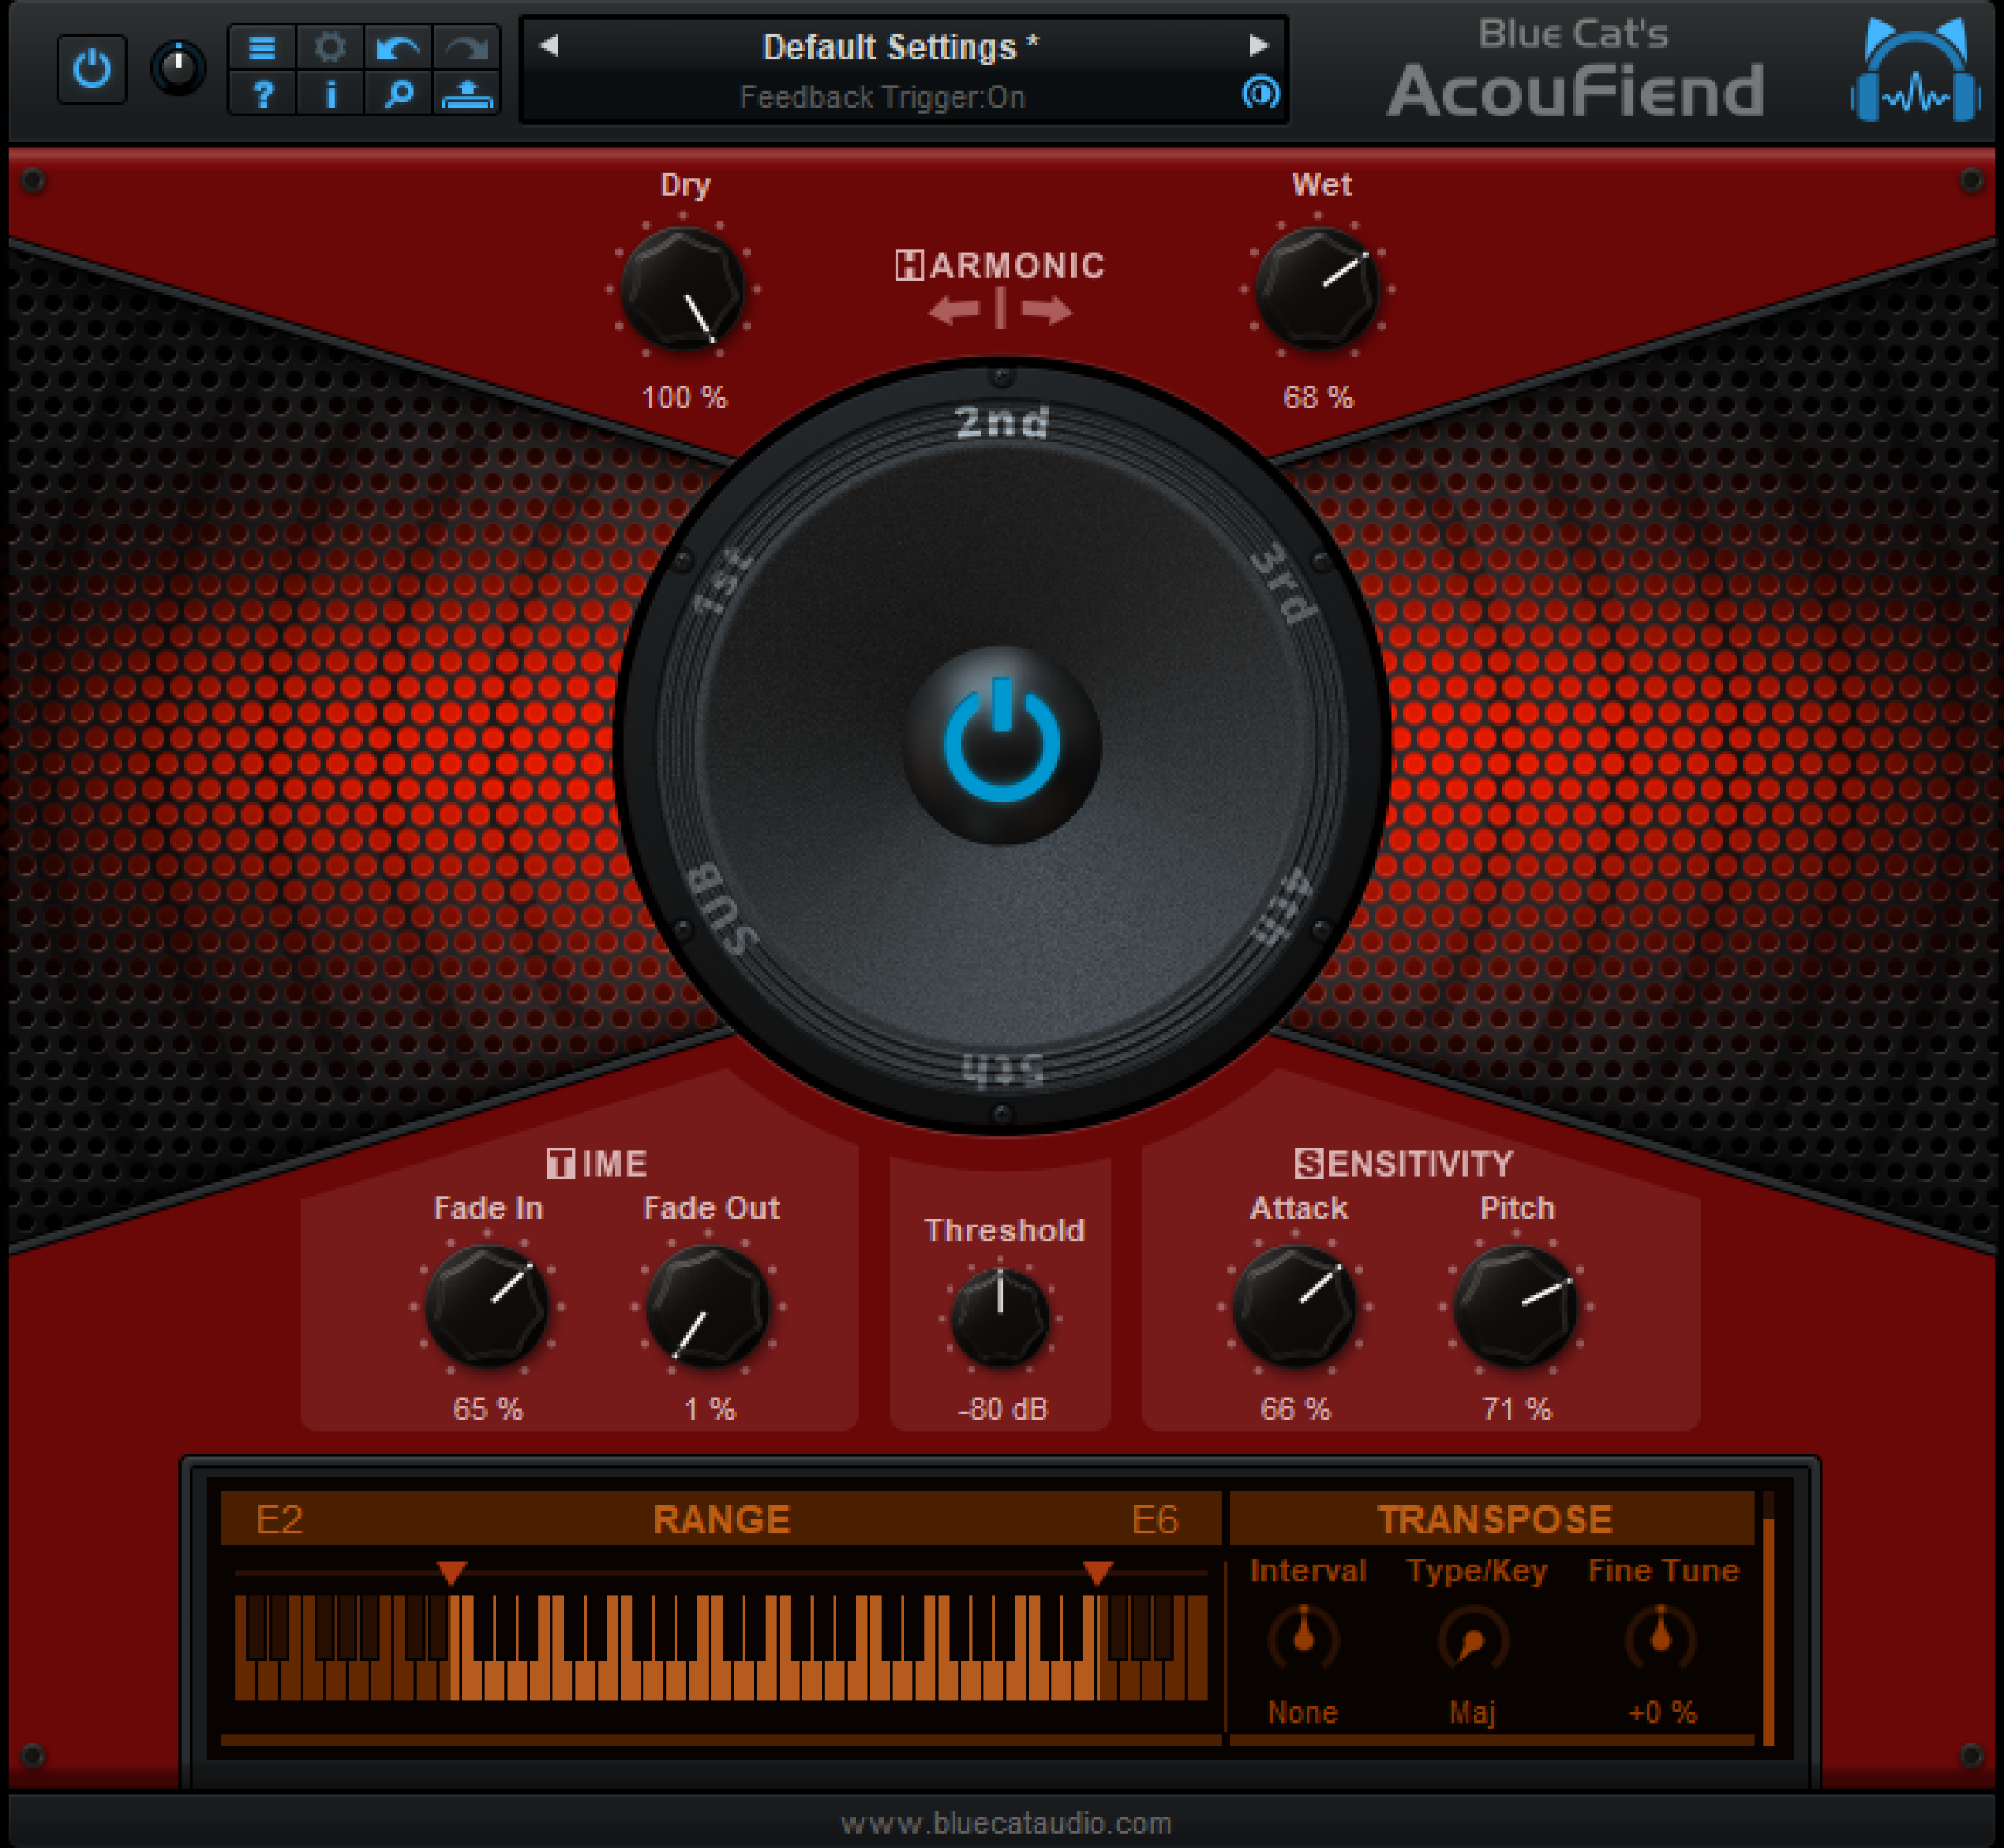The width and height of the screenshot is (2004, 1848).
Task: Select the 2nd harmonic on the speaker
Action: (x=1002, y=422)
